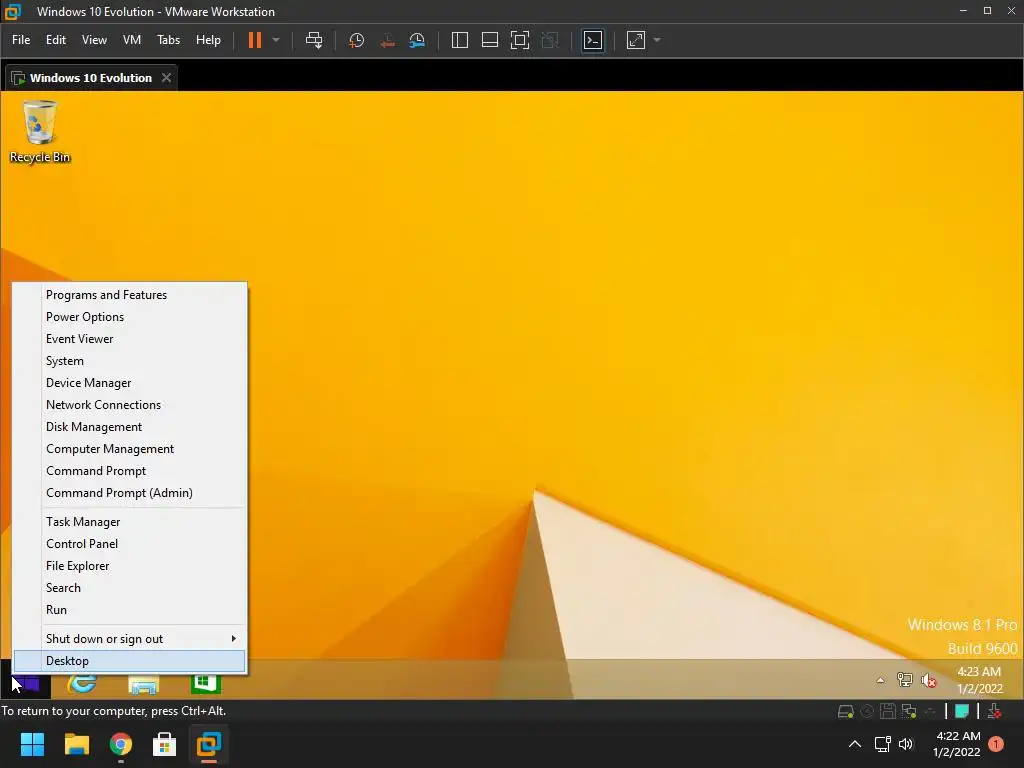The width and height of the screenshot is (1024, 768).
Task: Open the VM menu
Action: tap(132, 40)
